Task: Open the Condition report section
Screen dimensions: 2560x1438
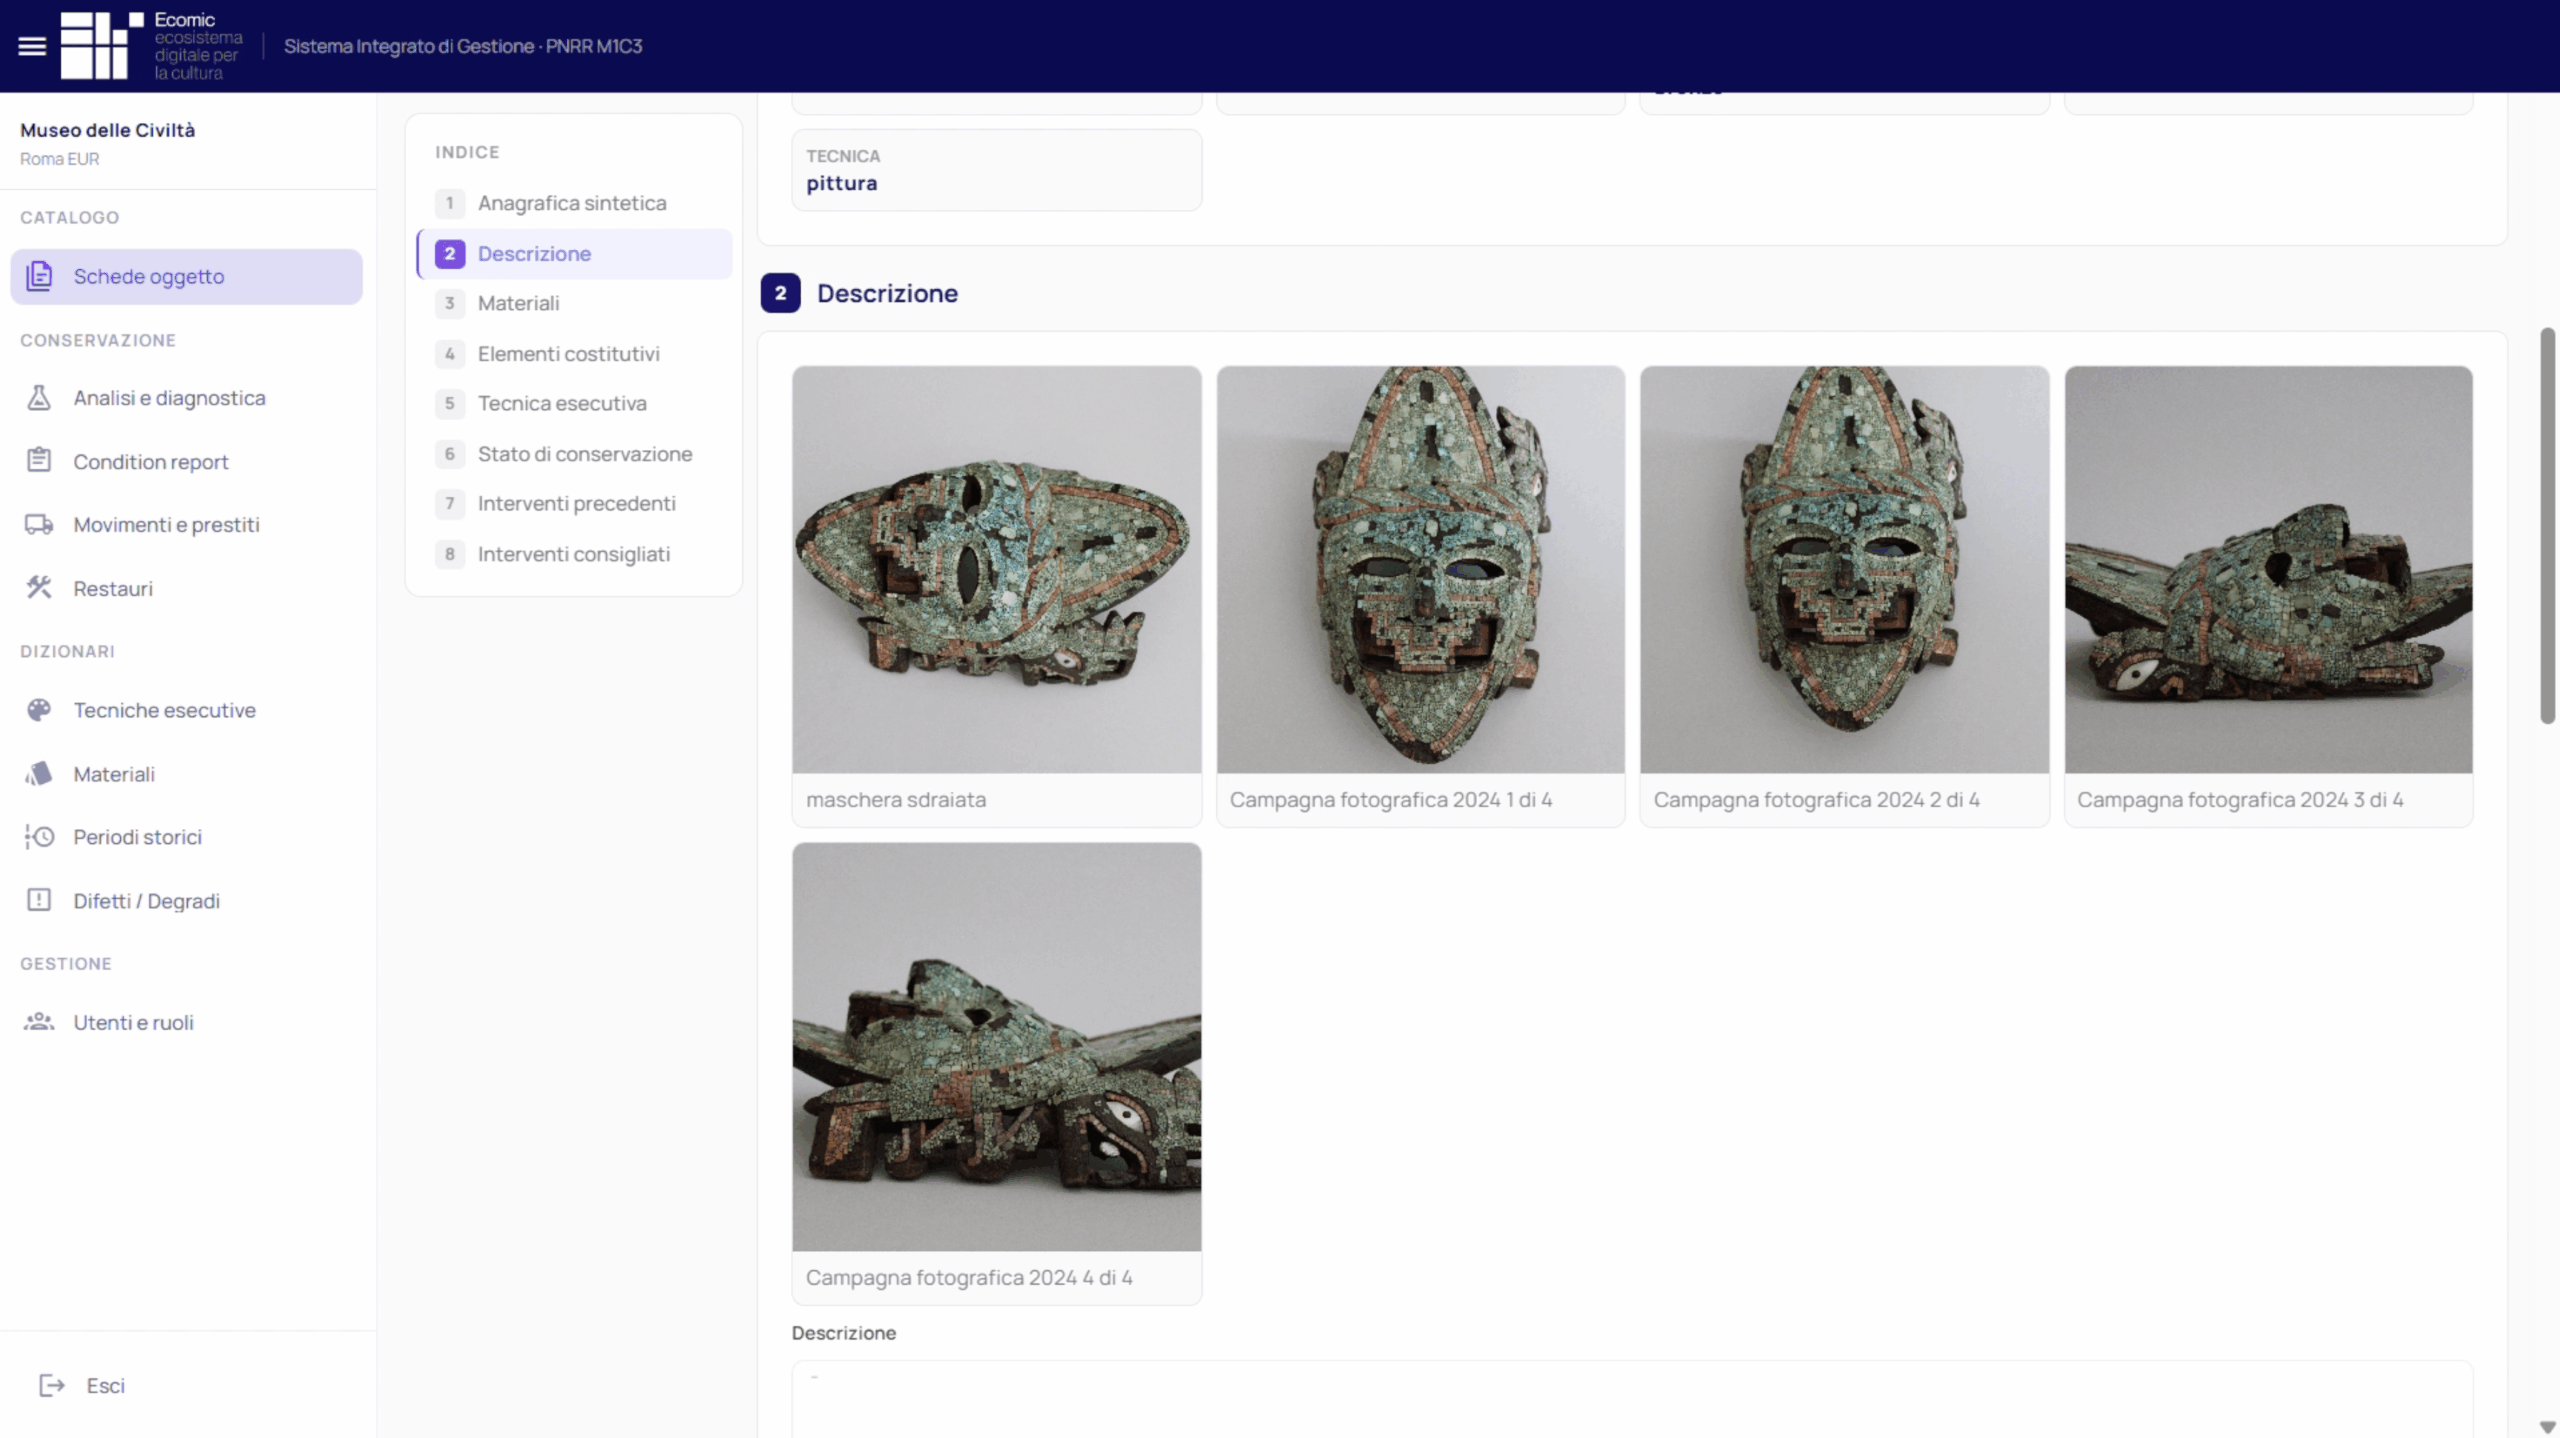Action: tap(186, 461)
